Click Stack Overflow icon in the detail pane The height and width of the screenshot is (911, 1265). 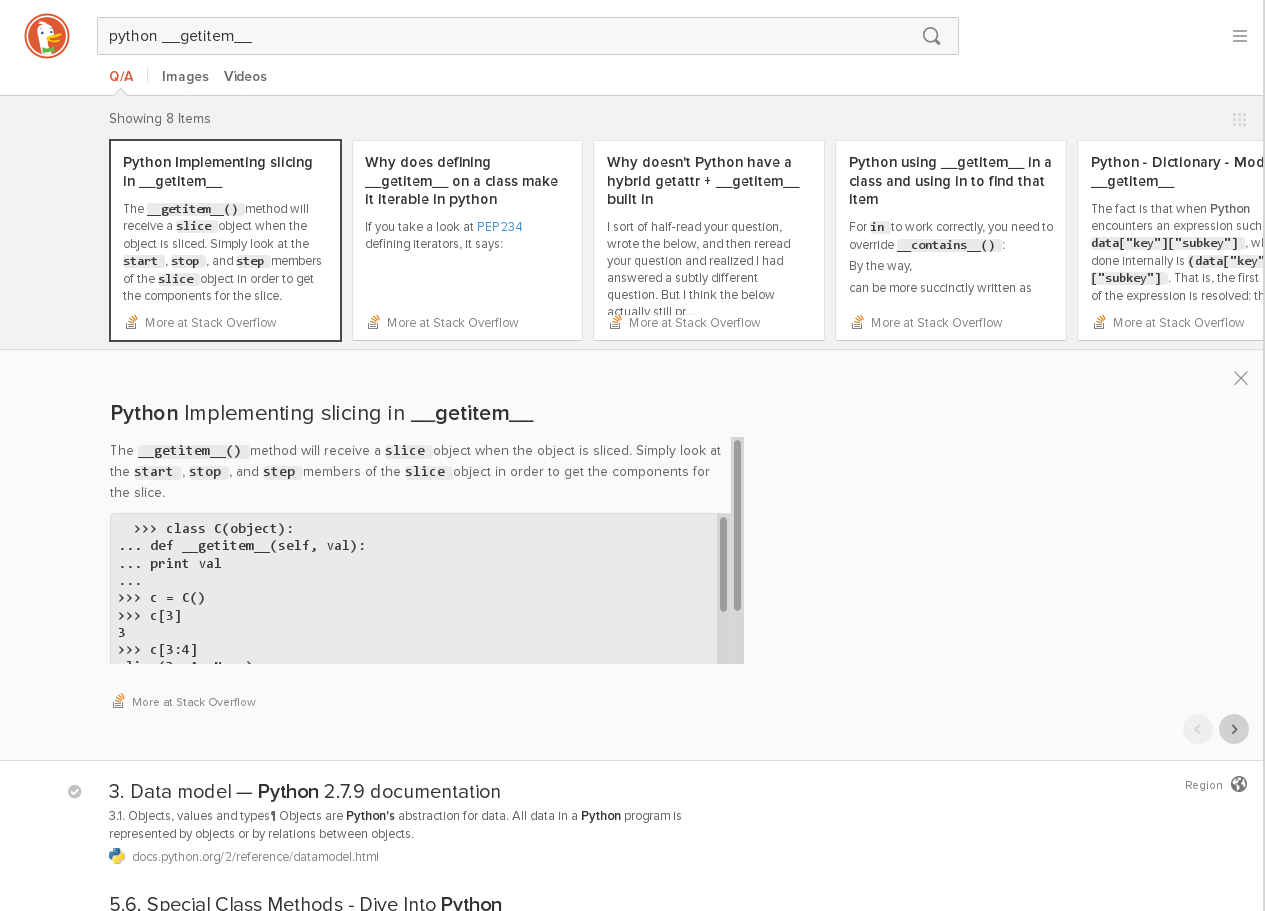point(118,701)
